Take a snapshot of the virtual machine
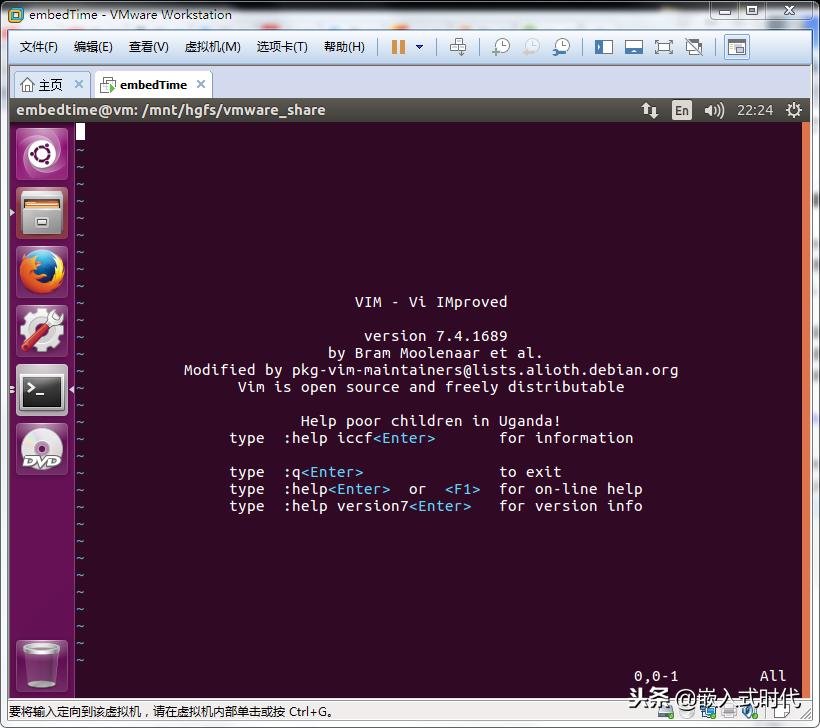The height and width of the screenshot is (728, 820). coord(500,46)
